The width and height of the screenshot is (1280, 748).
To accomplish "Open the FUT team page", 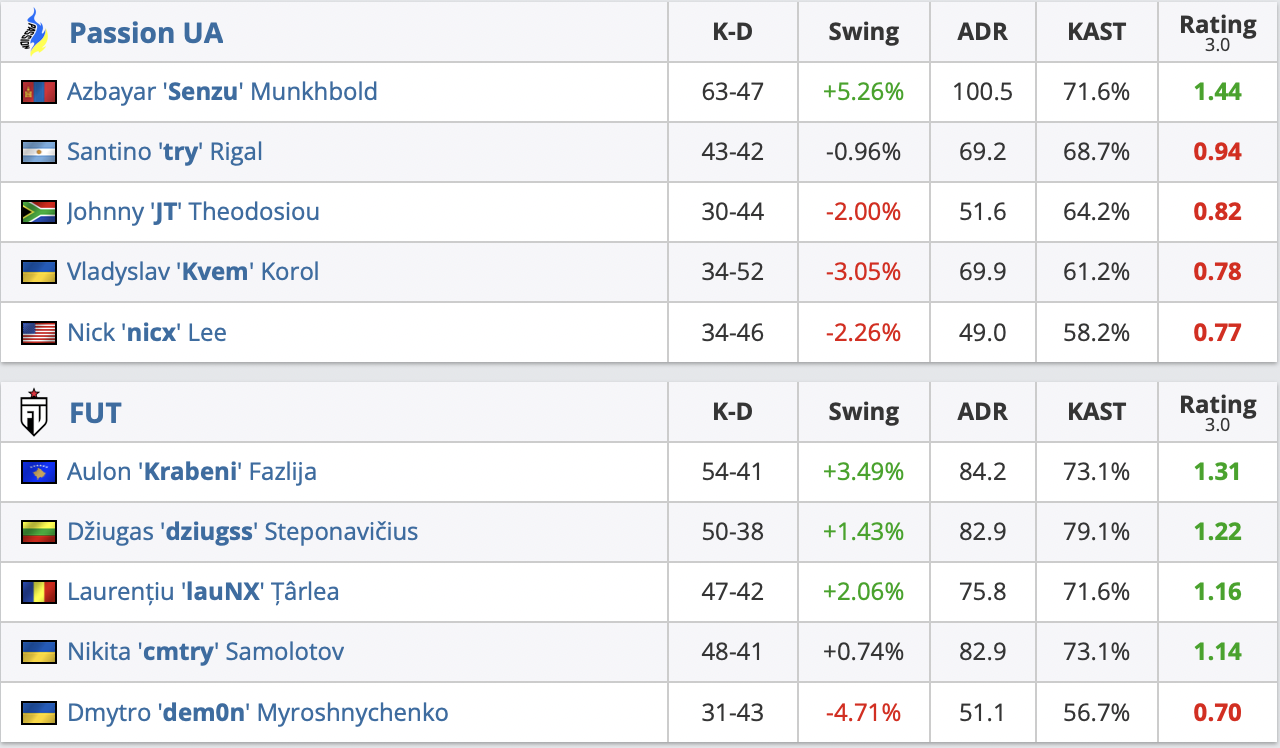I will [x=95, y=412].
